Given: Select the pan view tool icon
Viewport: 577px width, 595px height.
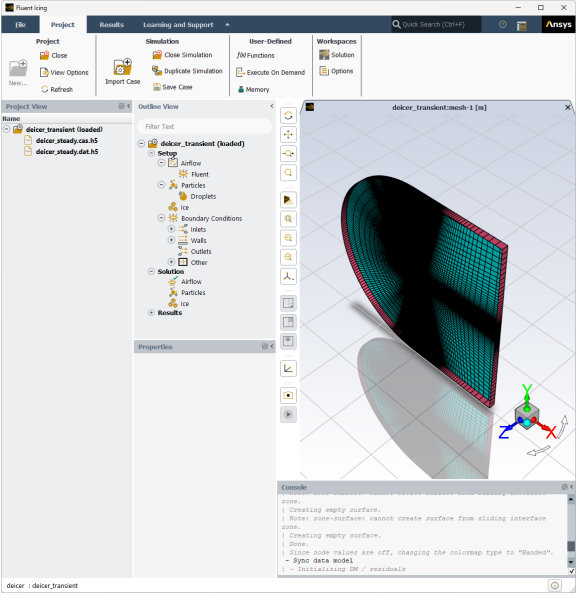Looking at the screenshot, I should (288, 135).
